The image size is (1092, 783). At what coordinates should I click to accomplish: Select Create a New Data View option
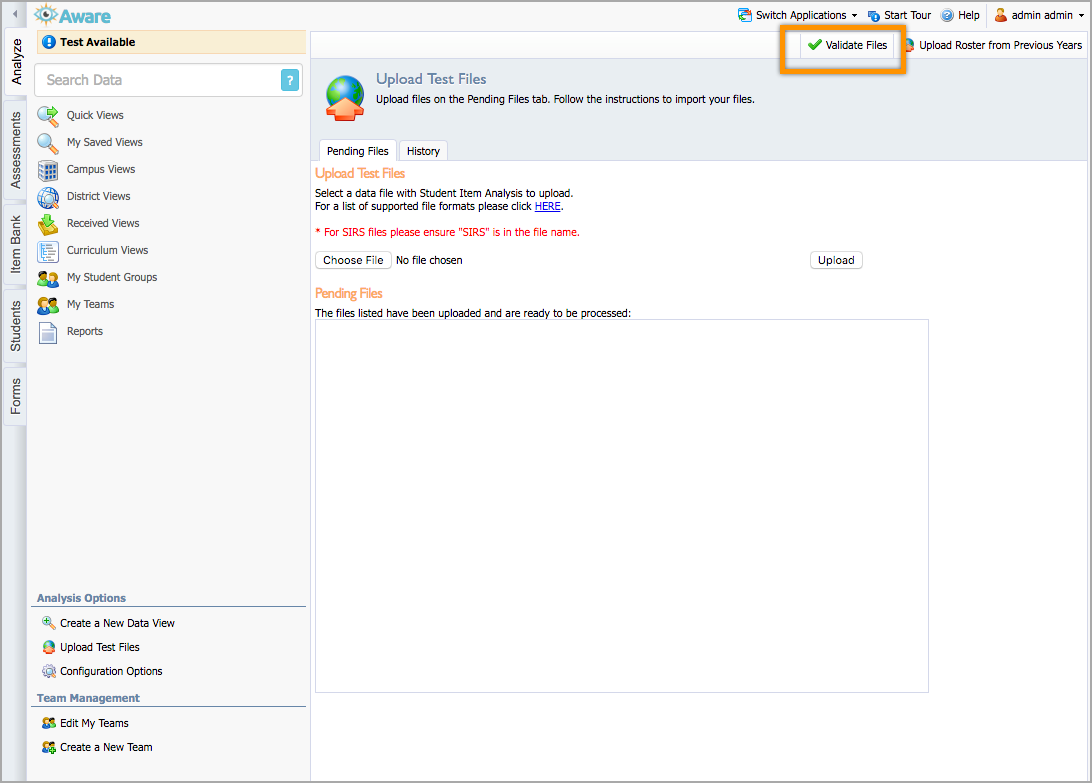[x=117, y=623]
